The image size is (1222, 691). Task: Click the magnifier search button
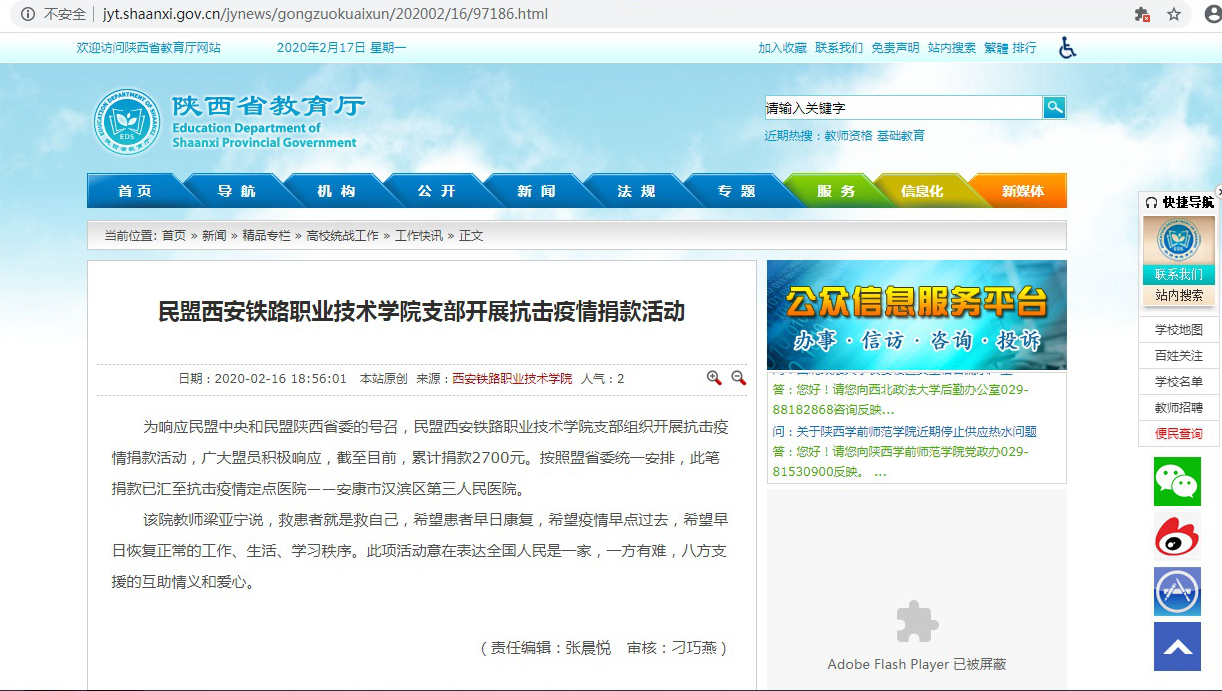click(x=1054, y=108)
